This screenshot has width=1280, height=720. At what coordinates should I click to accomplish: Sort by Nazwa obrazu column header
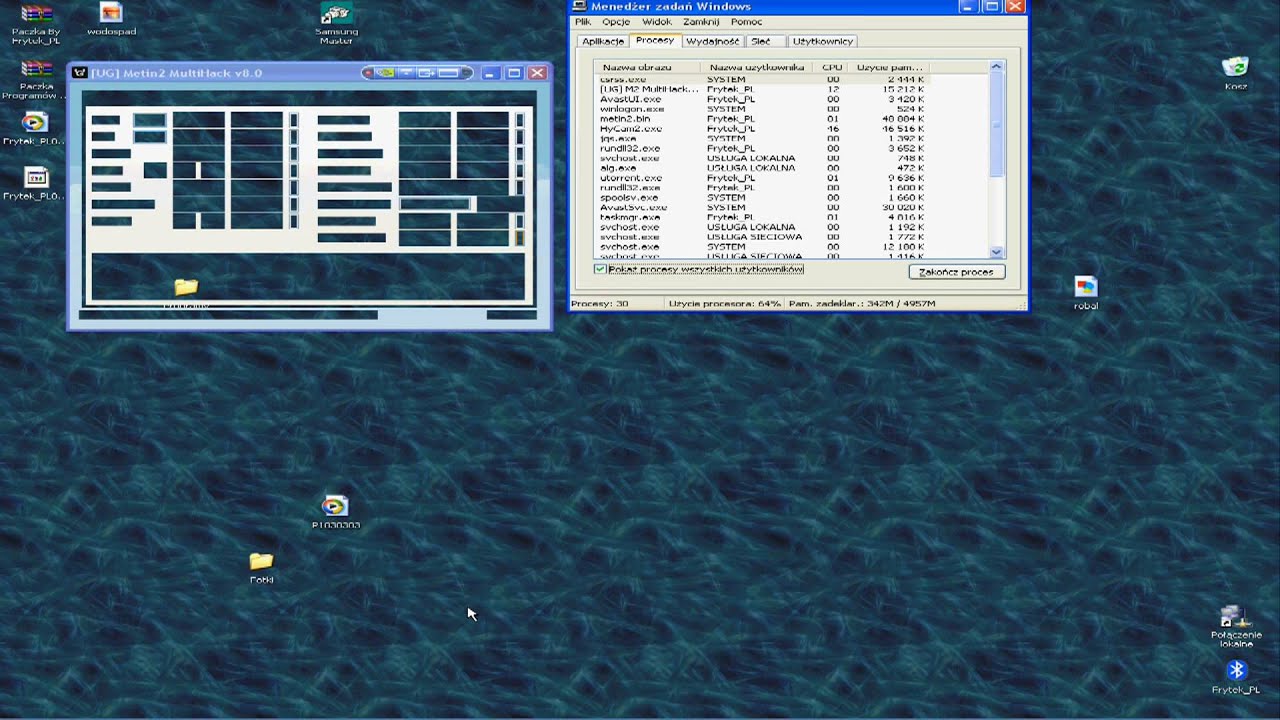pyautogui.click(x=647, y=67)
